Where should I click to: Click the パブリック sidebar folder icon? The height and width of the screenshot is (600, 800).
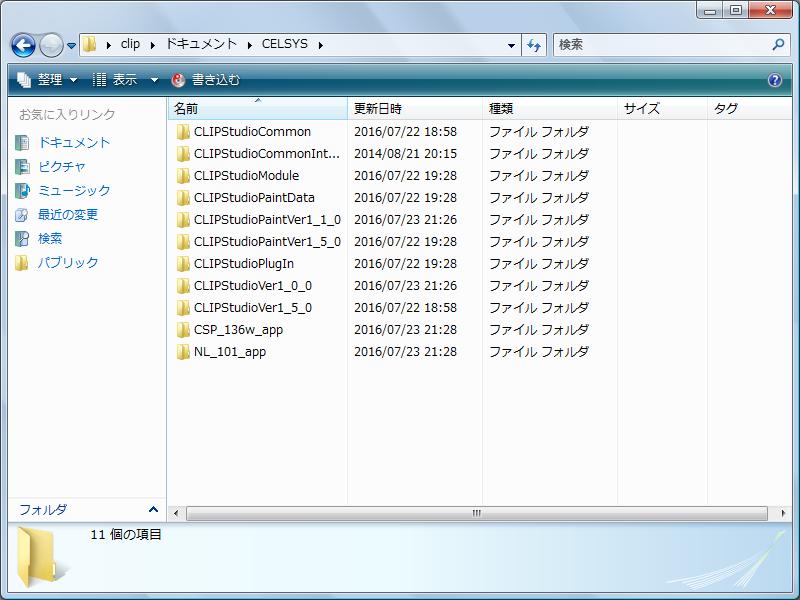pos(22,263)
